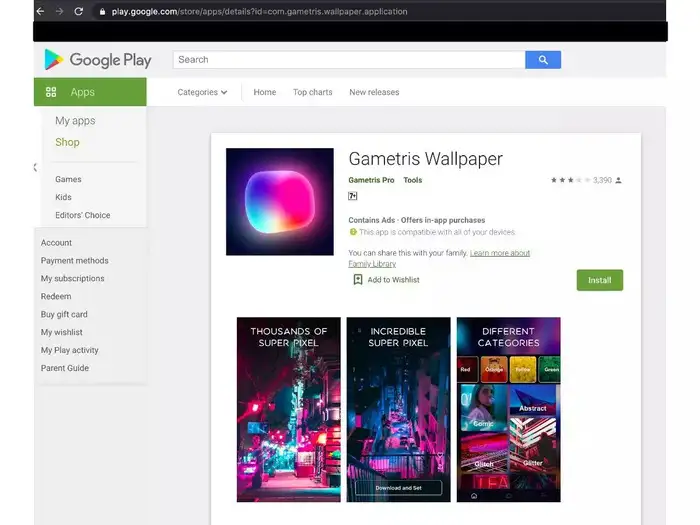Click the Apps grid icon in sidebar
Image resolution: width=700 pixels, height=525 pixels.
point(51,92)
